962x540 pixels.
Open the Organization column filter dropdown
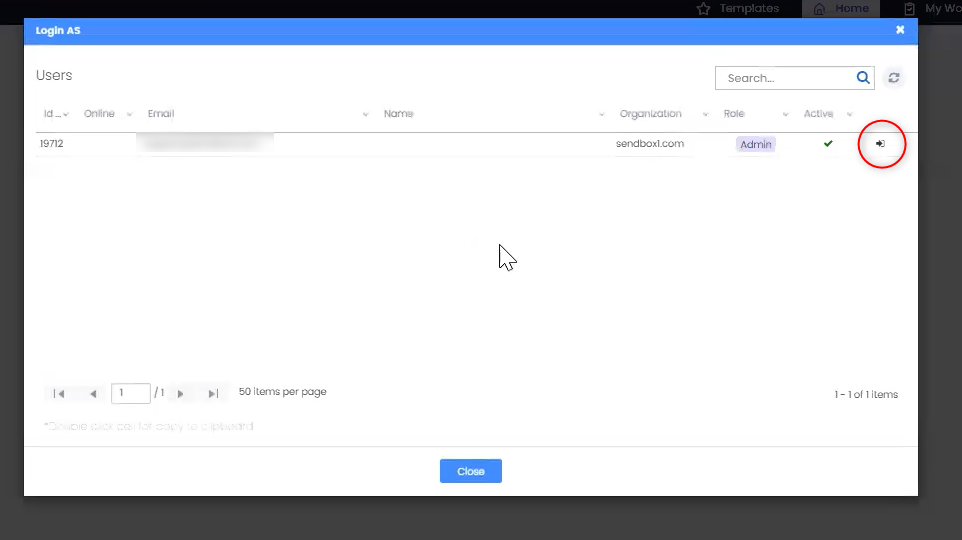705,114
